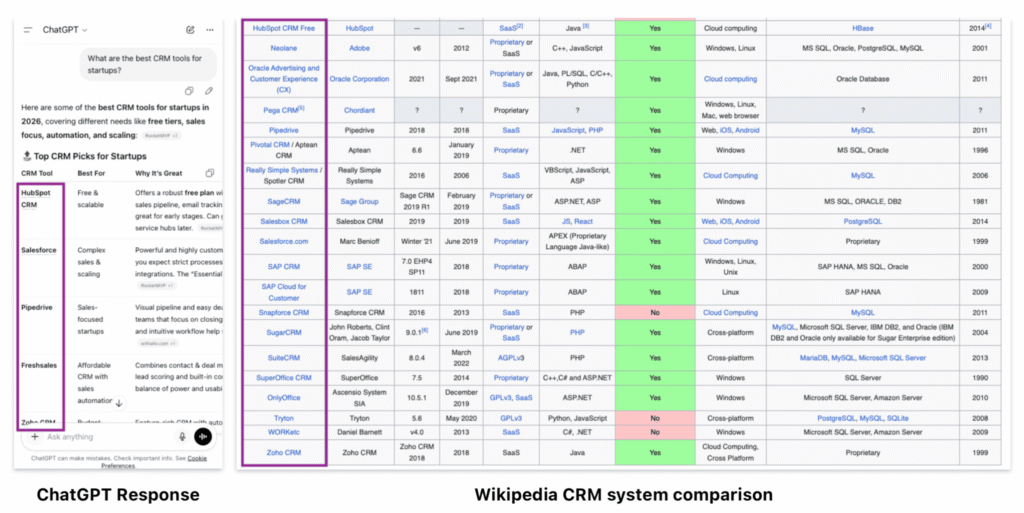Click the scroll-to-bottom arrow button
Image resolution: width=1024 pixels, height=513 pixels.
119,403
